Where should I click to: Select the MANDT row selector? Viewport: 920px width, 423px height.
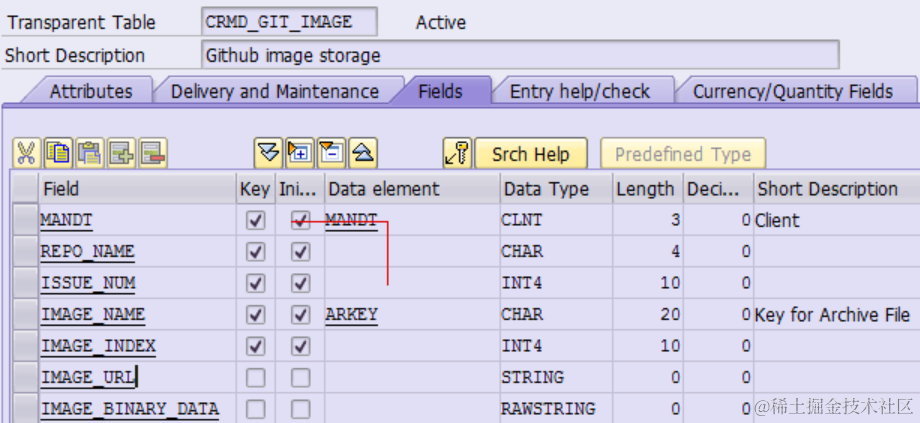click(x=25, y=221)
